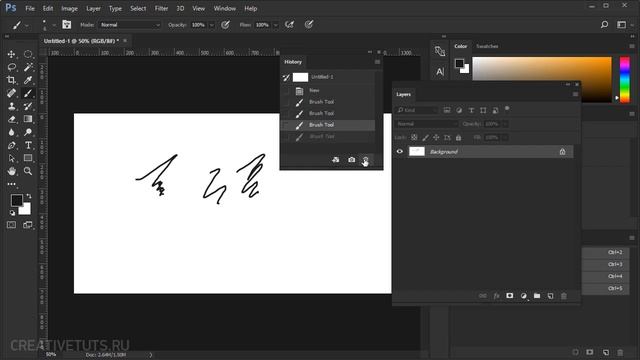Open the brush Opacity slider arrow
Image resolution: width=640 pixels, height=360 pixels.
[x=211, y=25]
